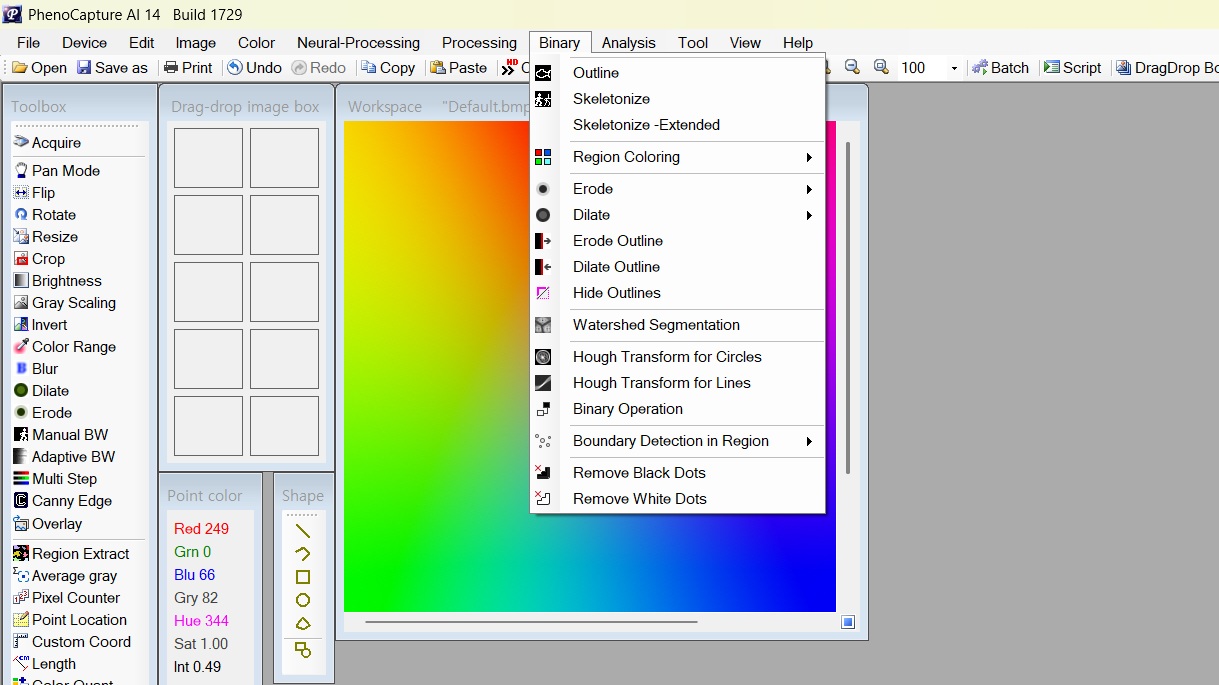This screenshot has height=685, width=1219.
Task: Click the zoom magnifier beside 100
Action: tap(881, 67)
